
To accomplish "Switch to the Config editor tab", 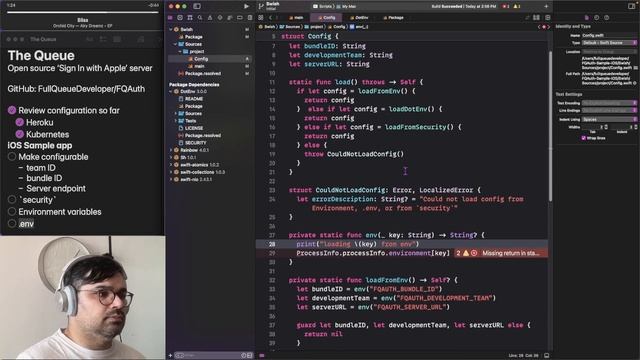I will tap(327, 18).
